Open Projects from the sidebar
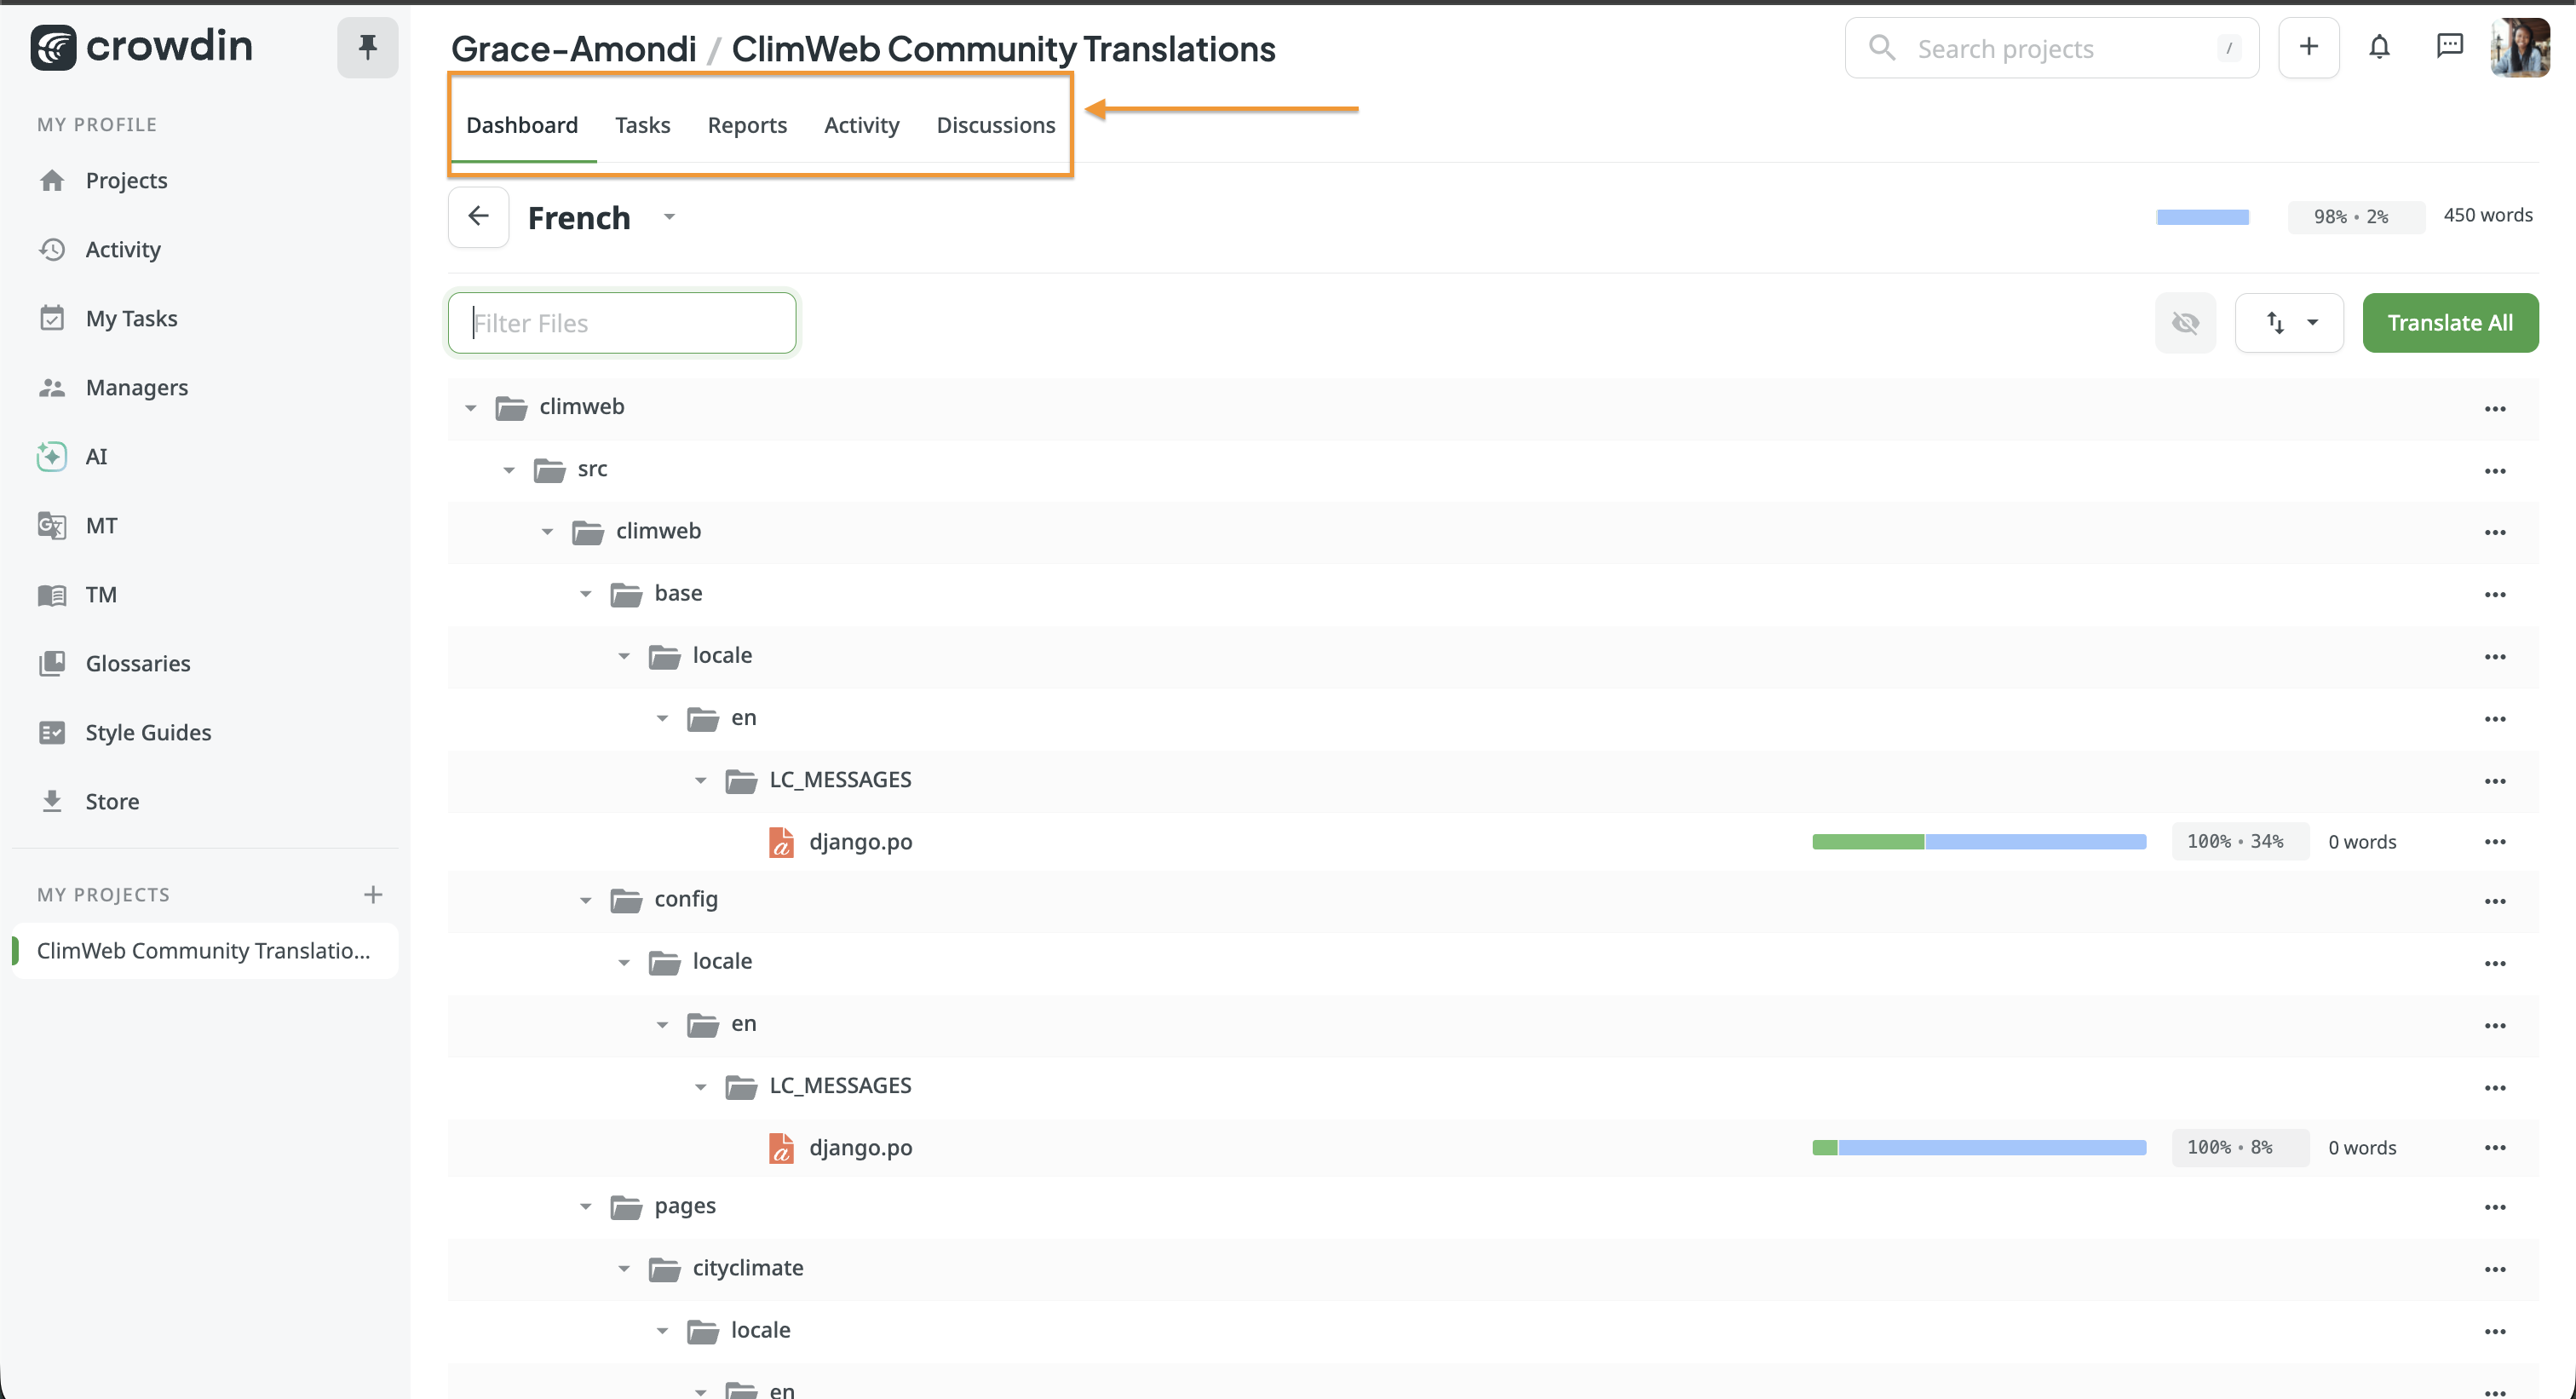The height and width of the screenshot is (1399, 2576). [126, 180]
